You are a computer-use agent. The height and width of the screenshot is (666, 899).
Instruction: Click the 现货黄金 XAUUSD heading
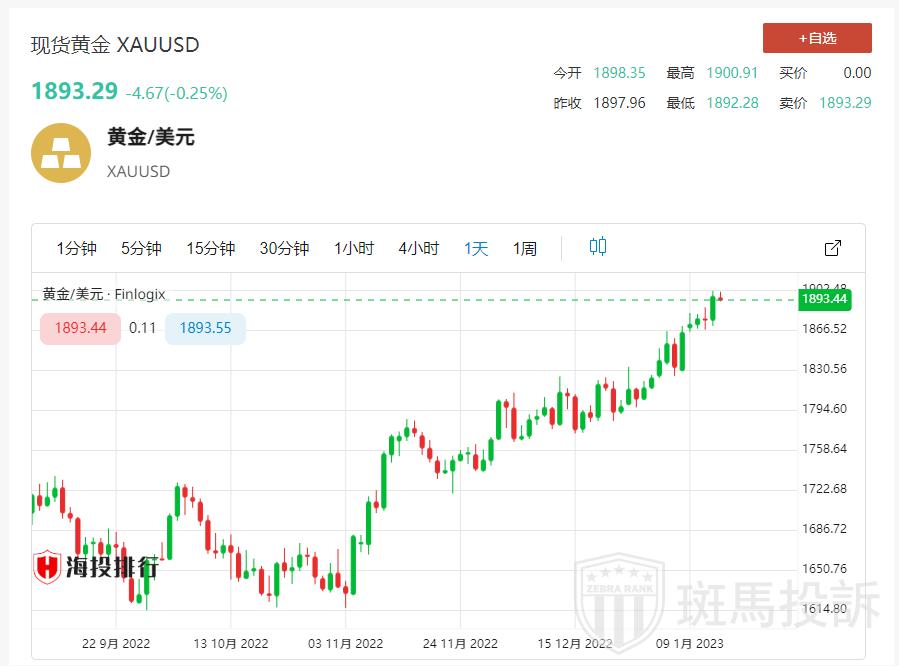115,45
